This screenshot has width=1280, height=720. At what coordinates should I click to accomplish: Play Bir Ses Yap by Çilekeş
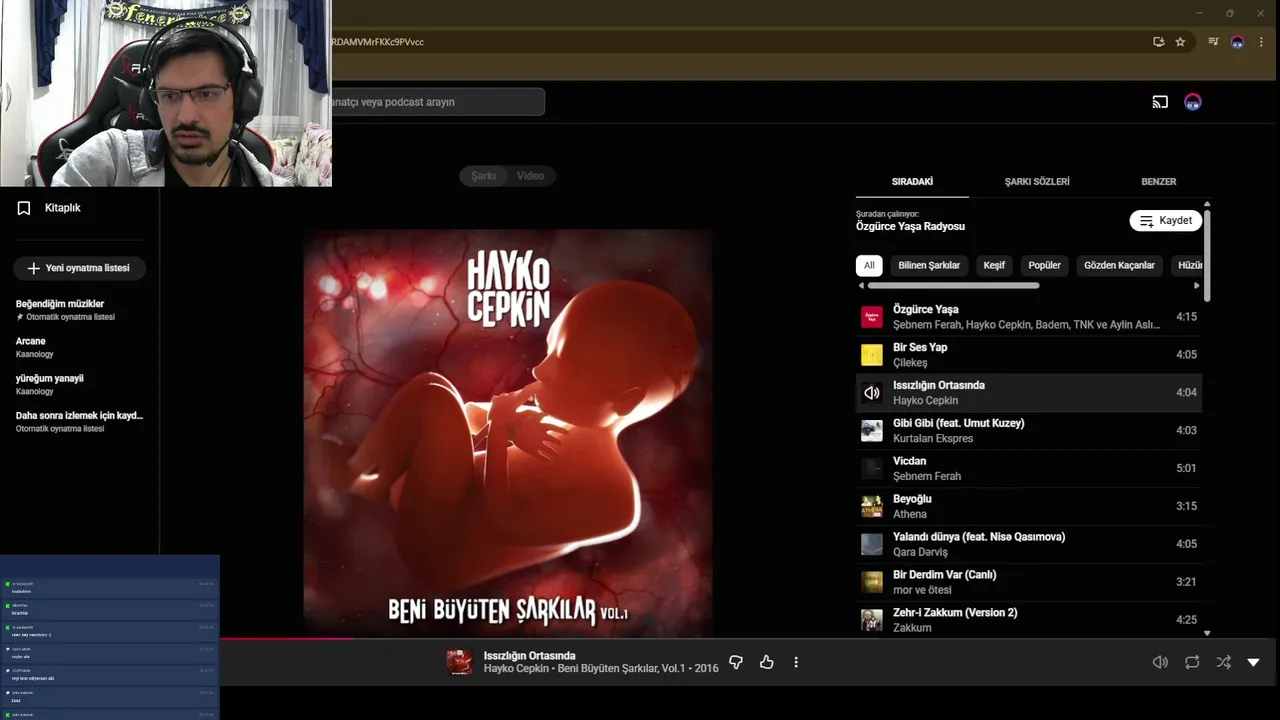pyautogui.click(x=1029, y=355)
